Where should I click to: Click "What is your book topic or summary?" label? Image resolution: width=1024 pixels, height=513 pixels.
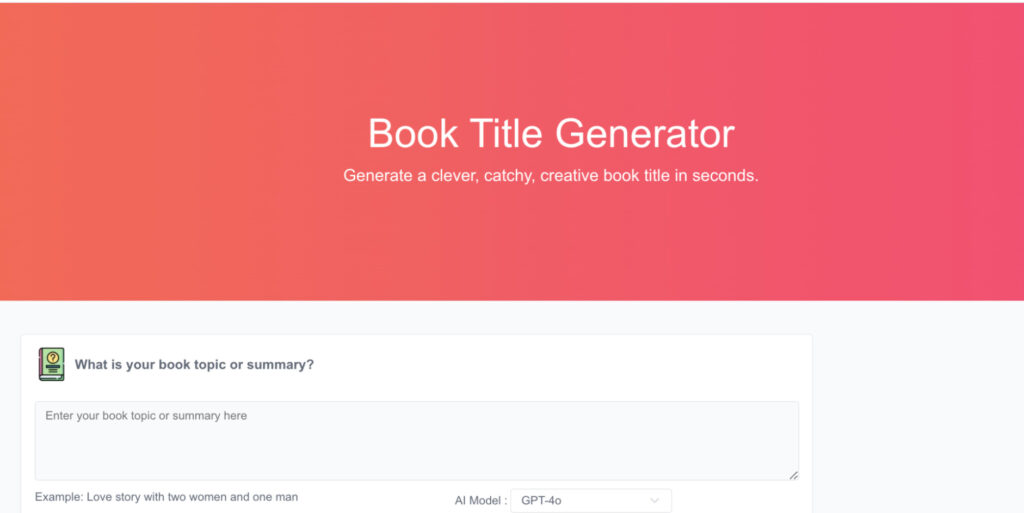click(x=194, y=365)
